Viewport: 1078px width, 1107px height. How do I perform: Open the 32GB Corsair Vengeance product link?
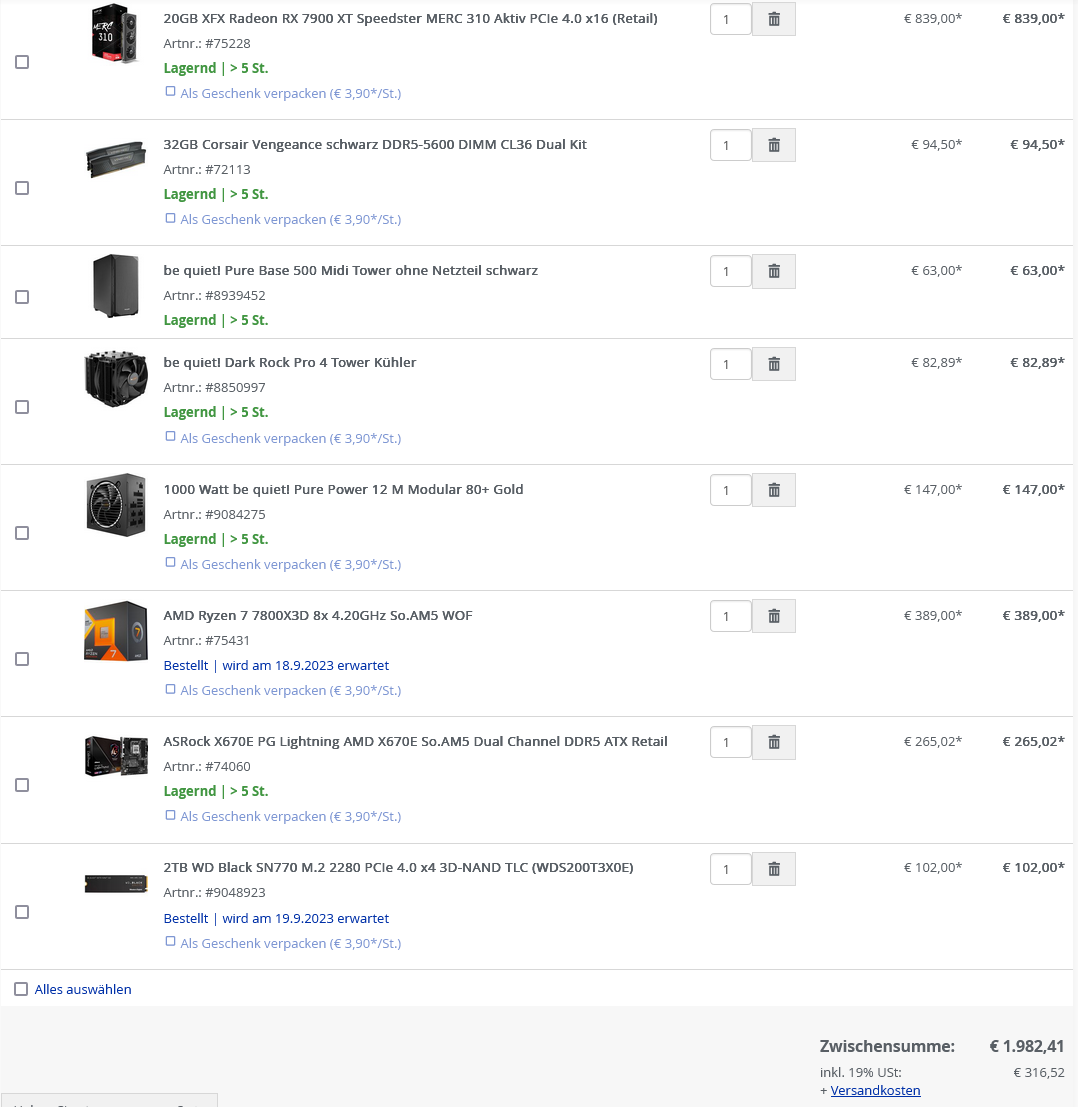tap(376, 144)
